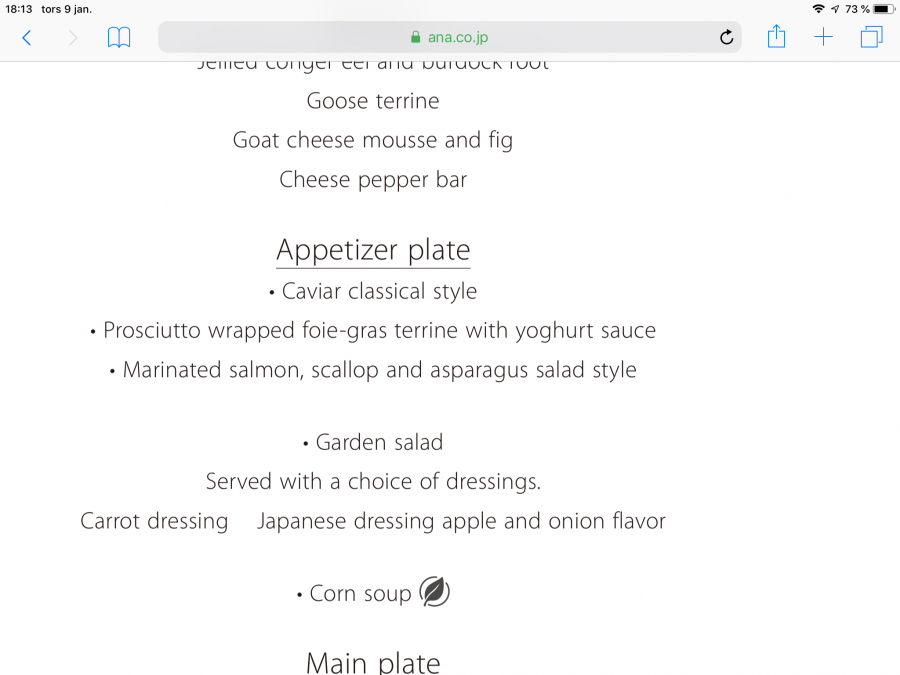
Task: Reload the ana.co.jp page
Action: (727, 38)
